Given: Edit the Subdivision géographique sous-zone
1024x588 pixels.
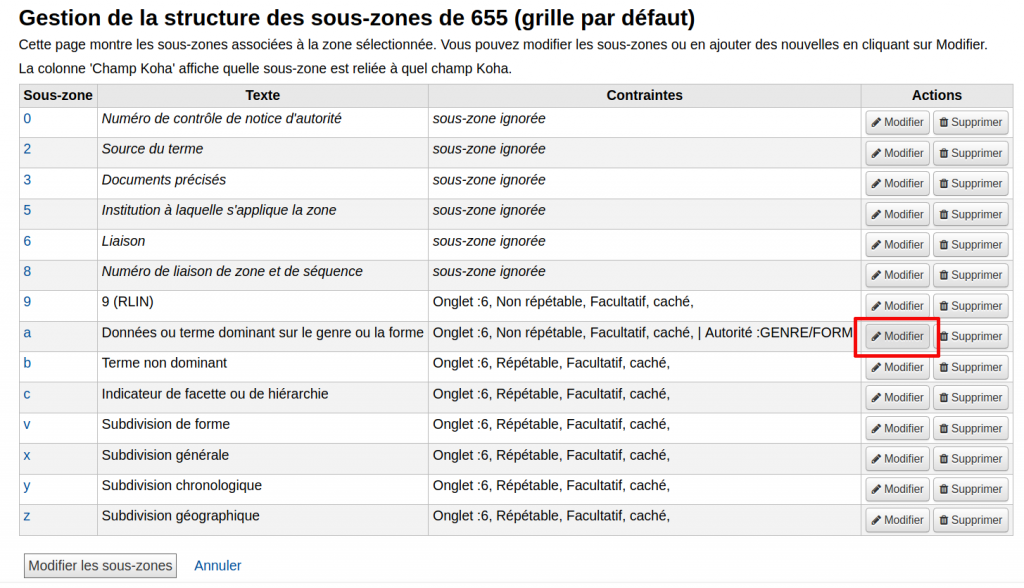Looking at the screenshot, I should pos(897,520).
